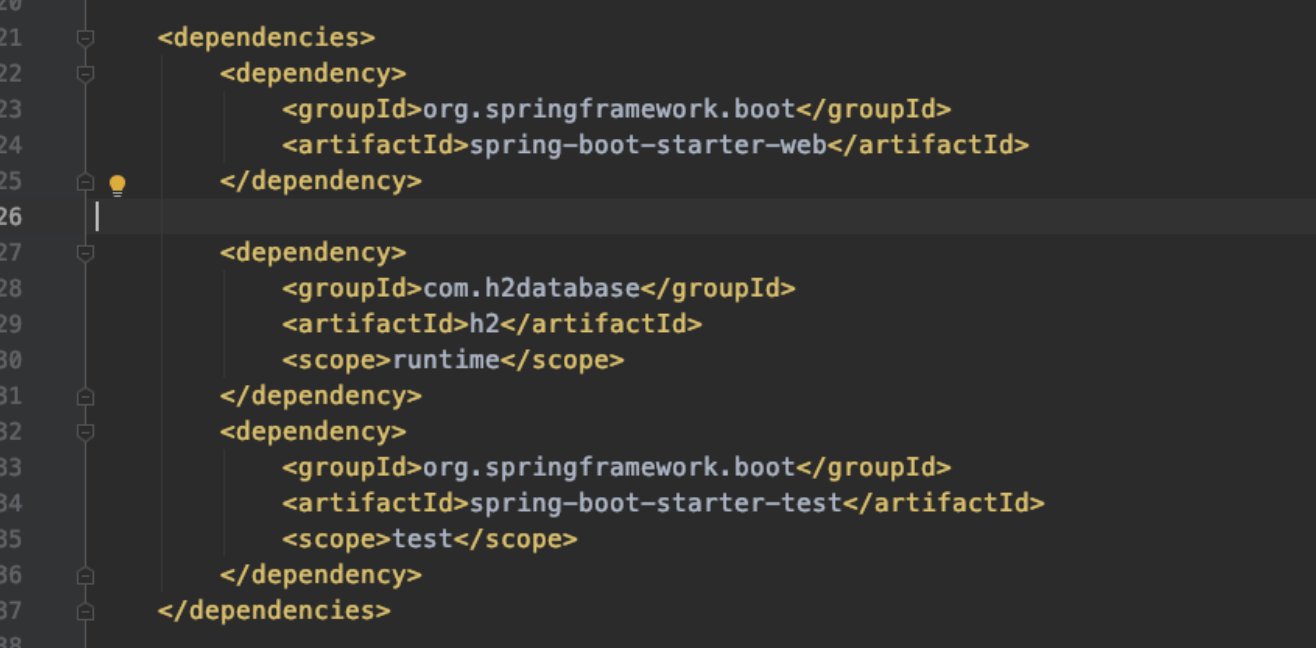Click fold marker beside lightbulb on closing dependency
Viewport: 1316px width, 648px height.
[86, 182]
